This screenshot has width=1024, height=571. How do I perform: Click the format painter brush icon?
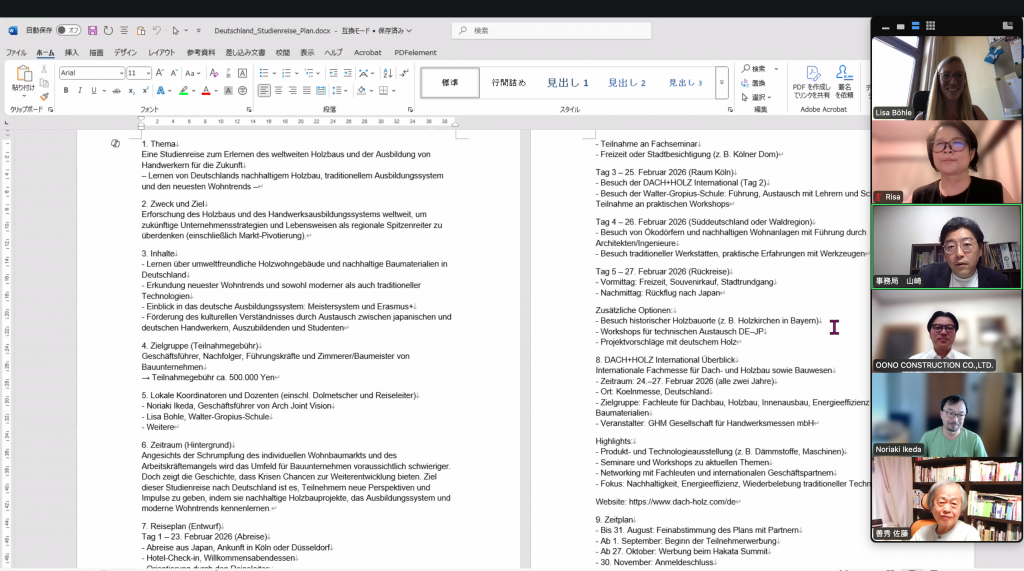click(44, 97)
